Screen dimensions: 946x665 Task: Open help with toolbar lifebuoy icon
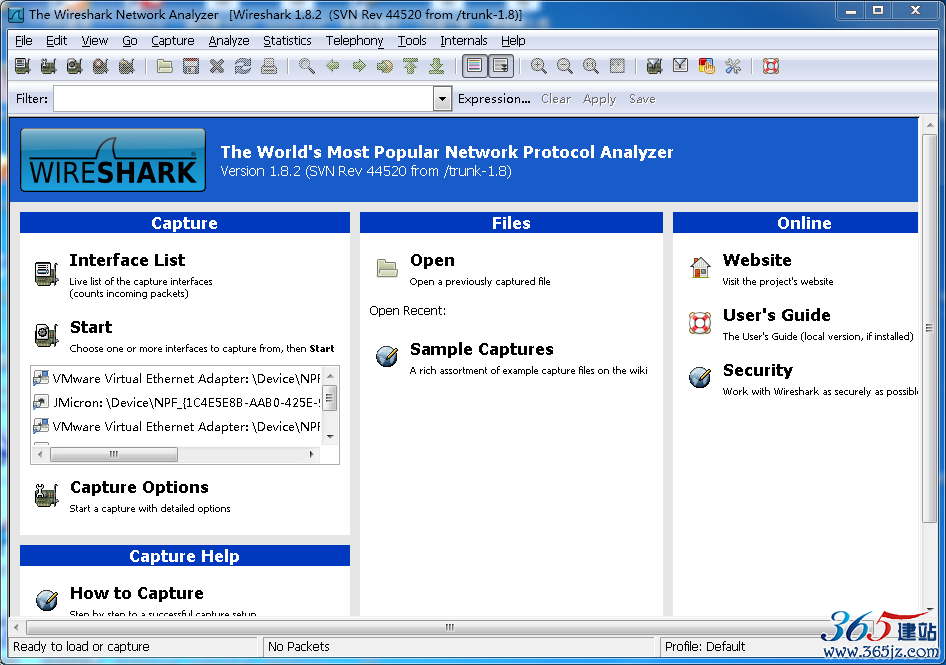point(770,66)
